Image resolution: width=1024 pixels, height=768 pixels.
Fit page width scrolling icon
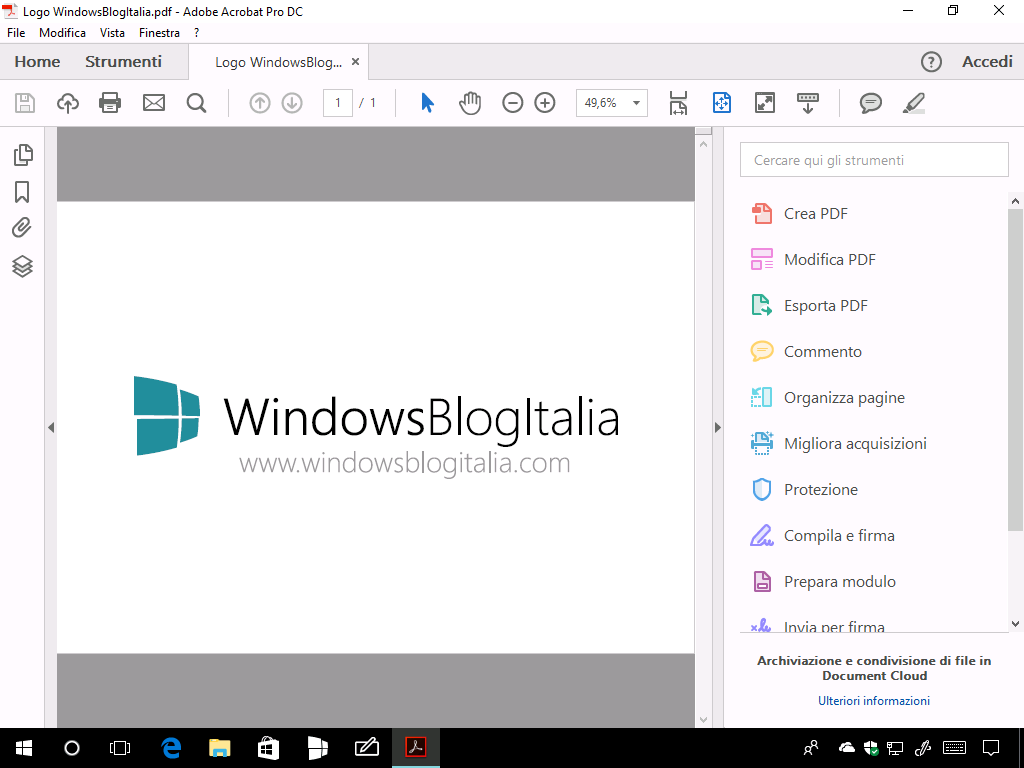click(679, 103)
